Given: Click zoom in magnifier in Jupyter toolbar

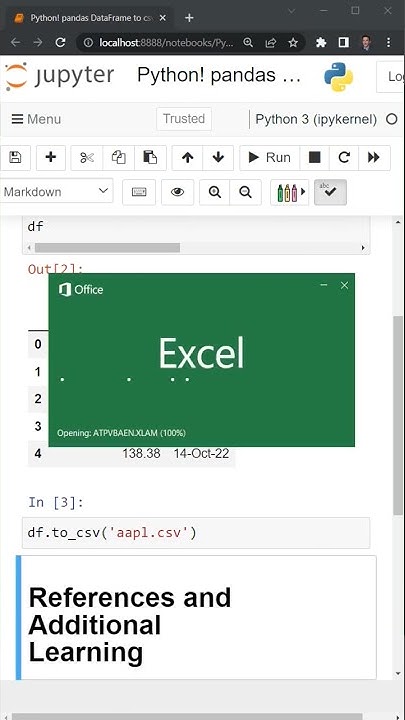Looking at the screenshot, I should click(215, 192).
